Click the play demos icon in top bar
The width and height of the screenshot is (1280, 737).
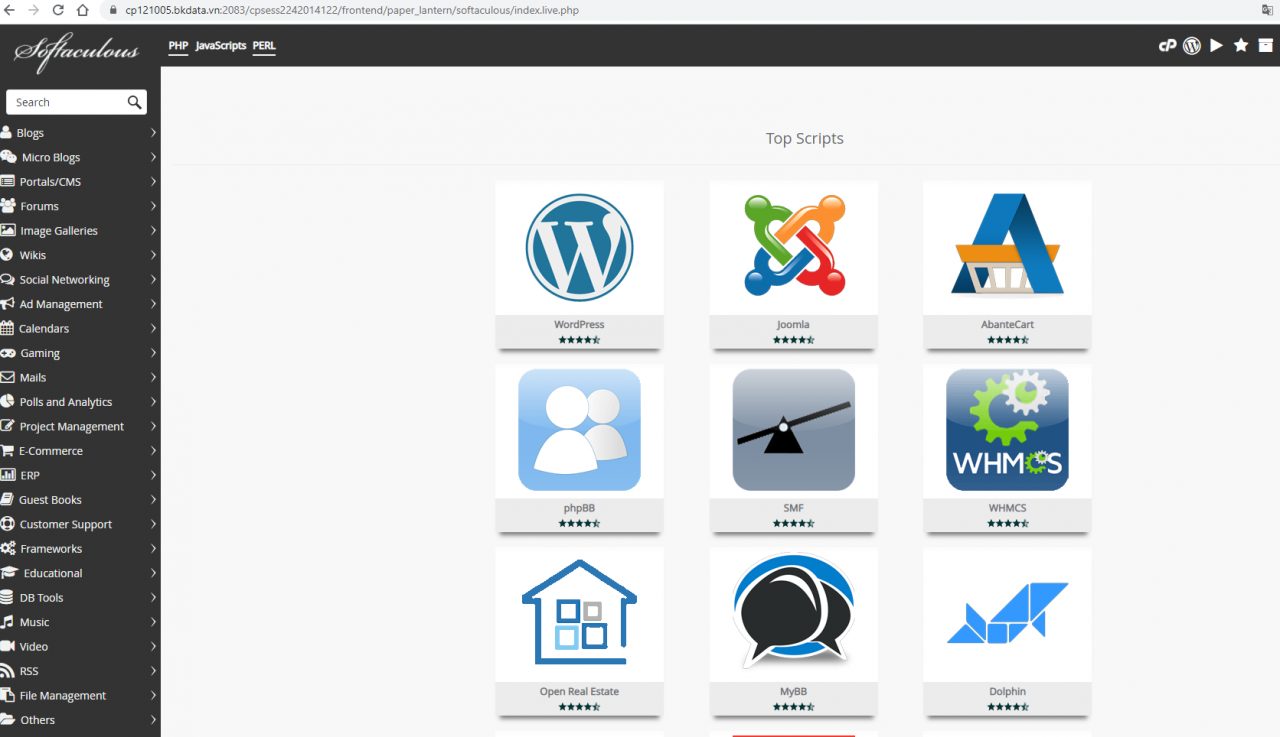1216,45
